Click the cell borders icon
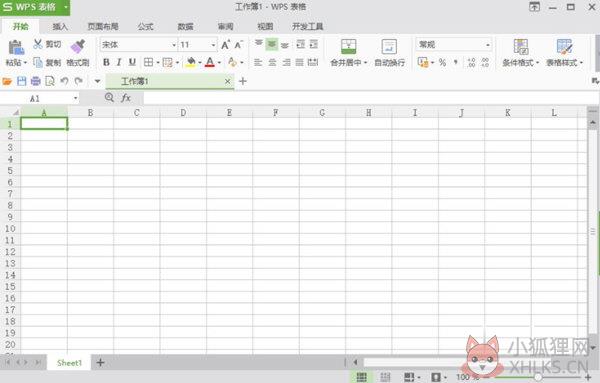 (x=148, y=62)
